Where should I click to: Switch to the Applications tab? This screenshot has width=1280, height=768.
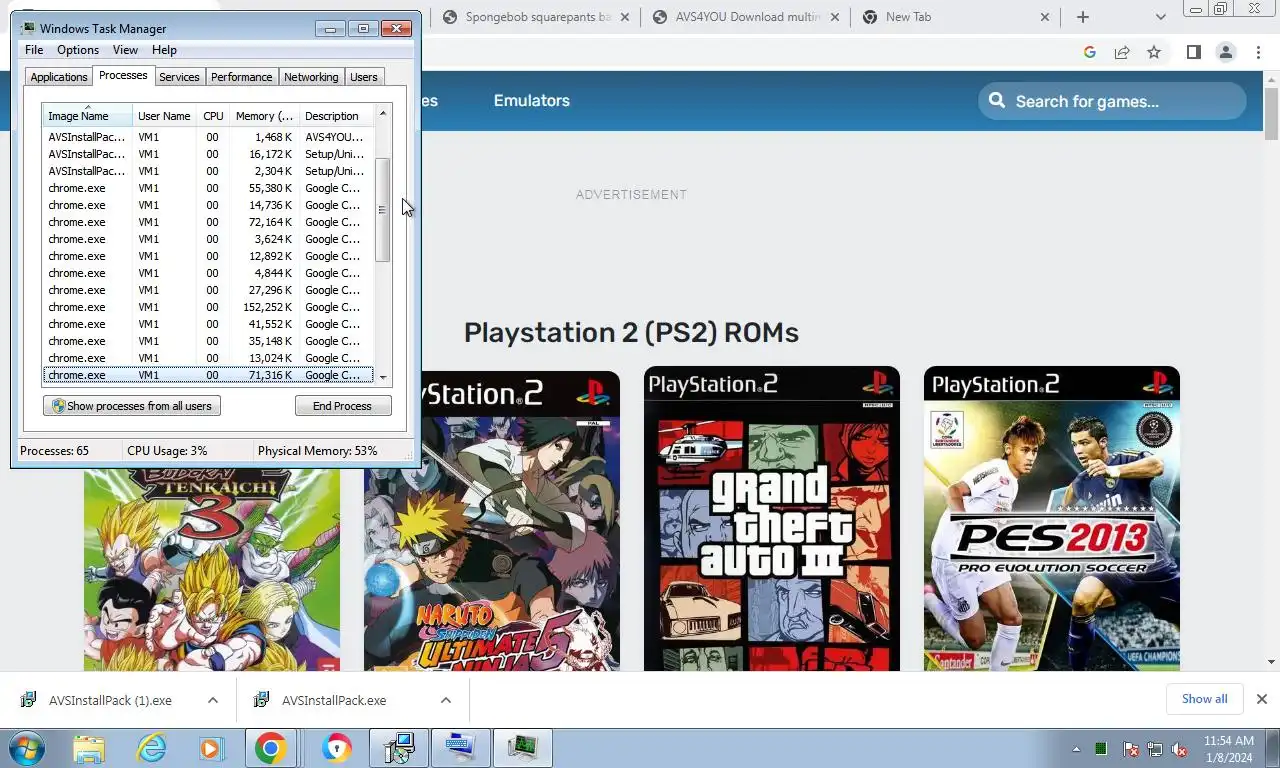click(59, 77)
